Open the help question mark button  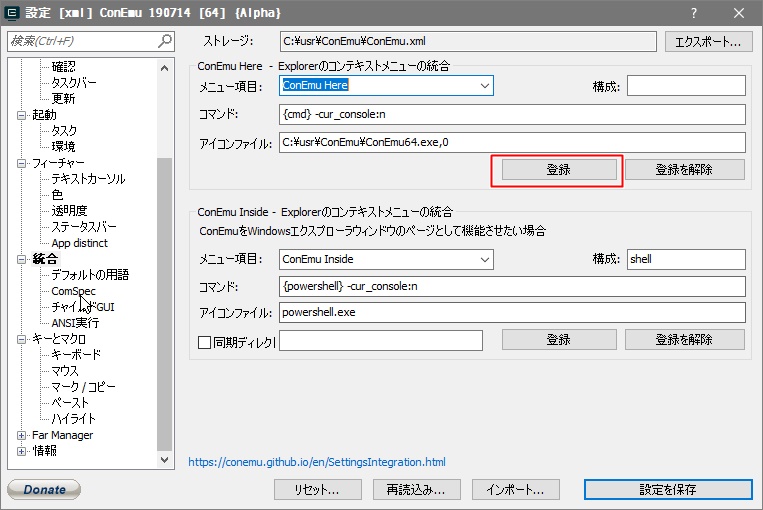click(x=694, y=13)
